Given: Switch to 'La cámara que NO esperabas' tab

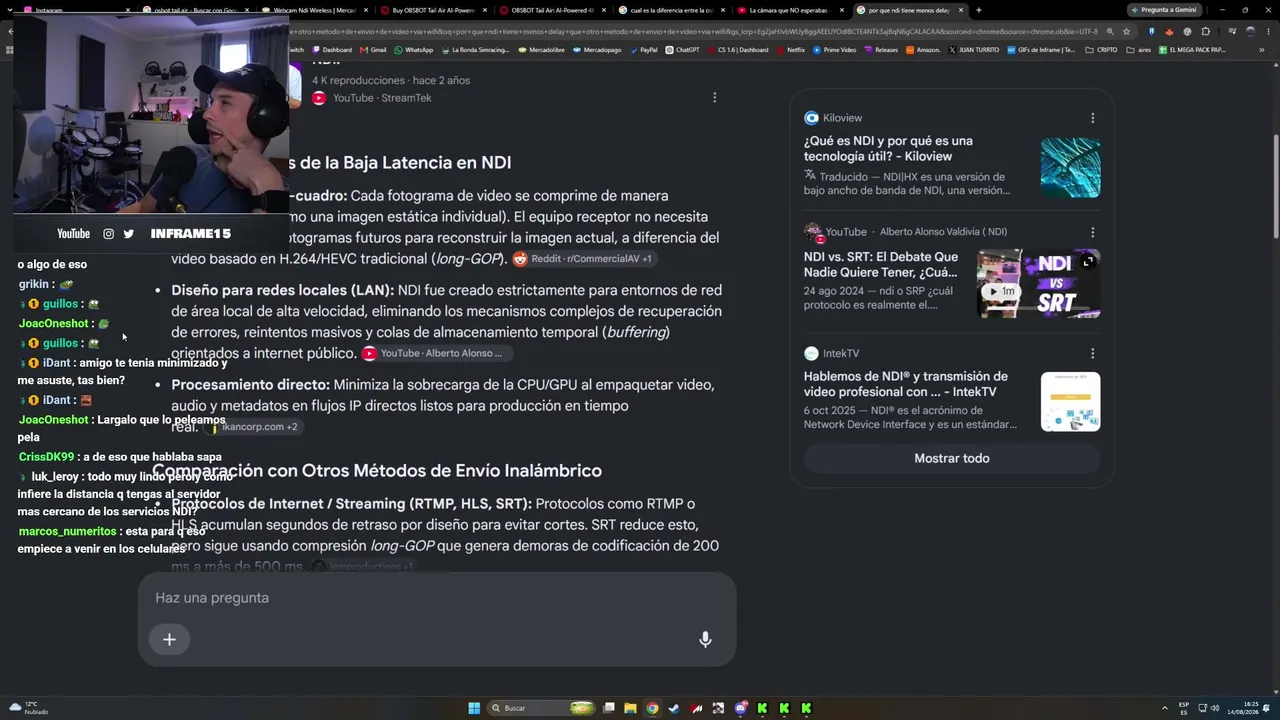Looking at the screenshot, I should pos(792,10).
